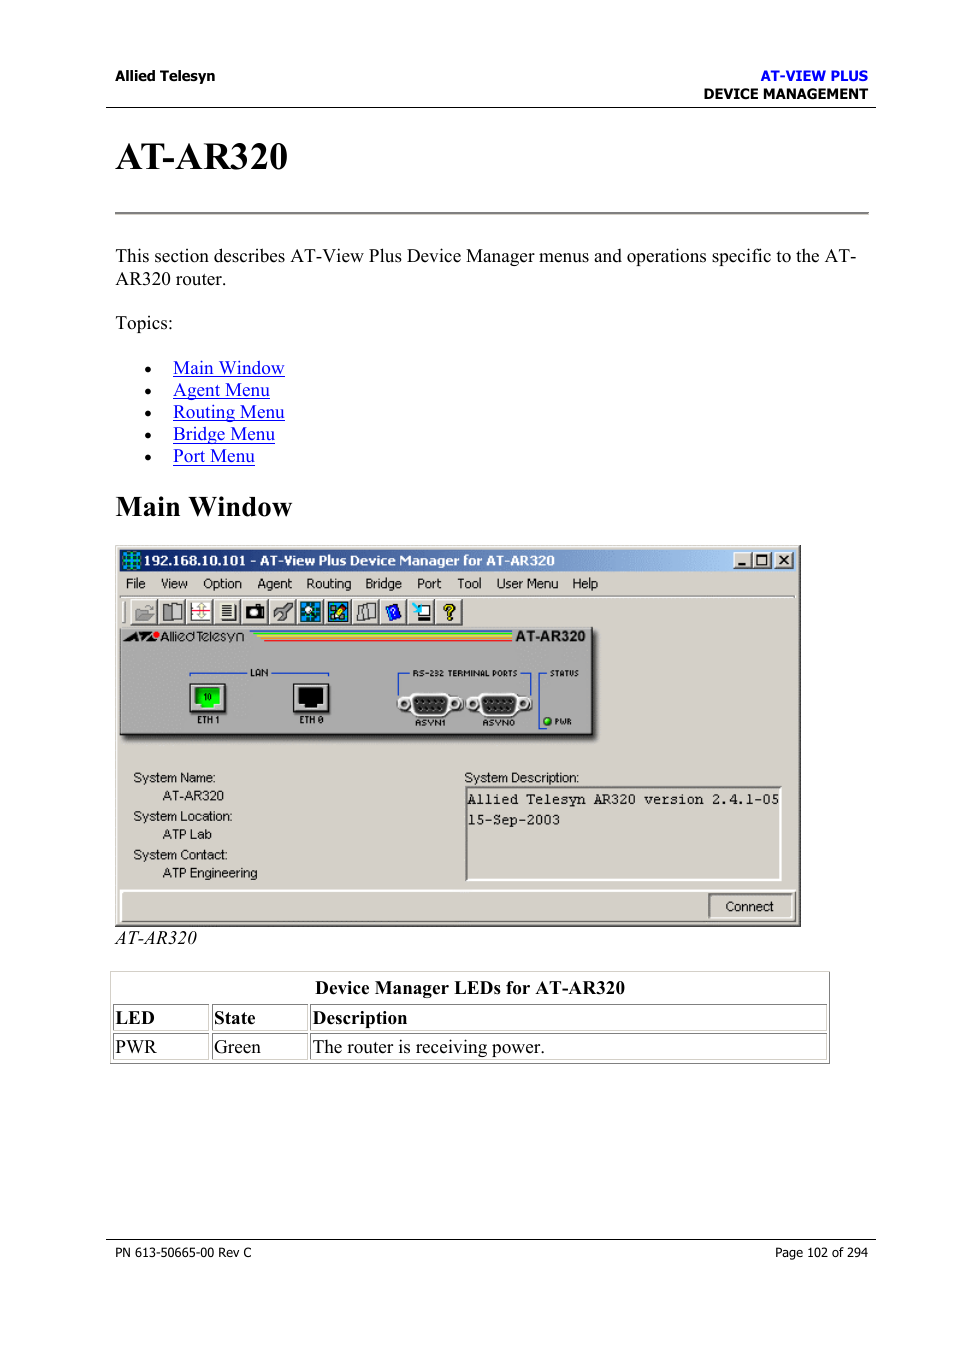954x1351 pixels.
Task: Click the computer terminal connect toolbar icon
Action: [x=422, y=612]
